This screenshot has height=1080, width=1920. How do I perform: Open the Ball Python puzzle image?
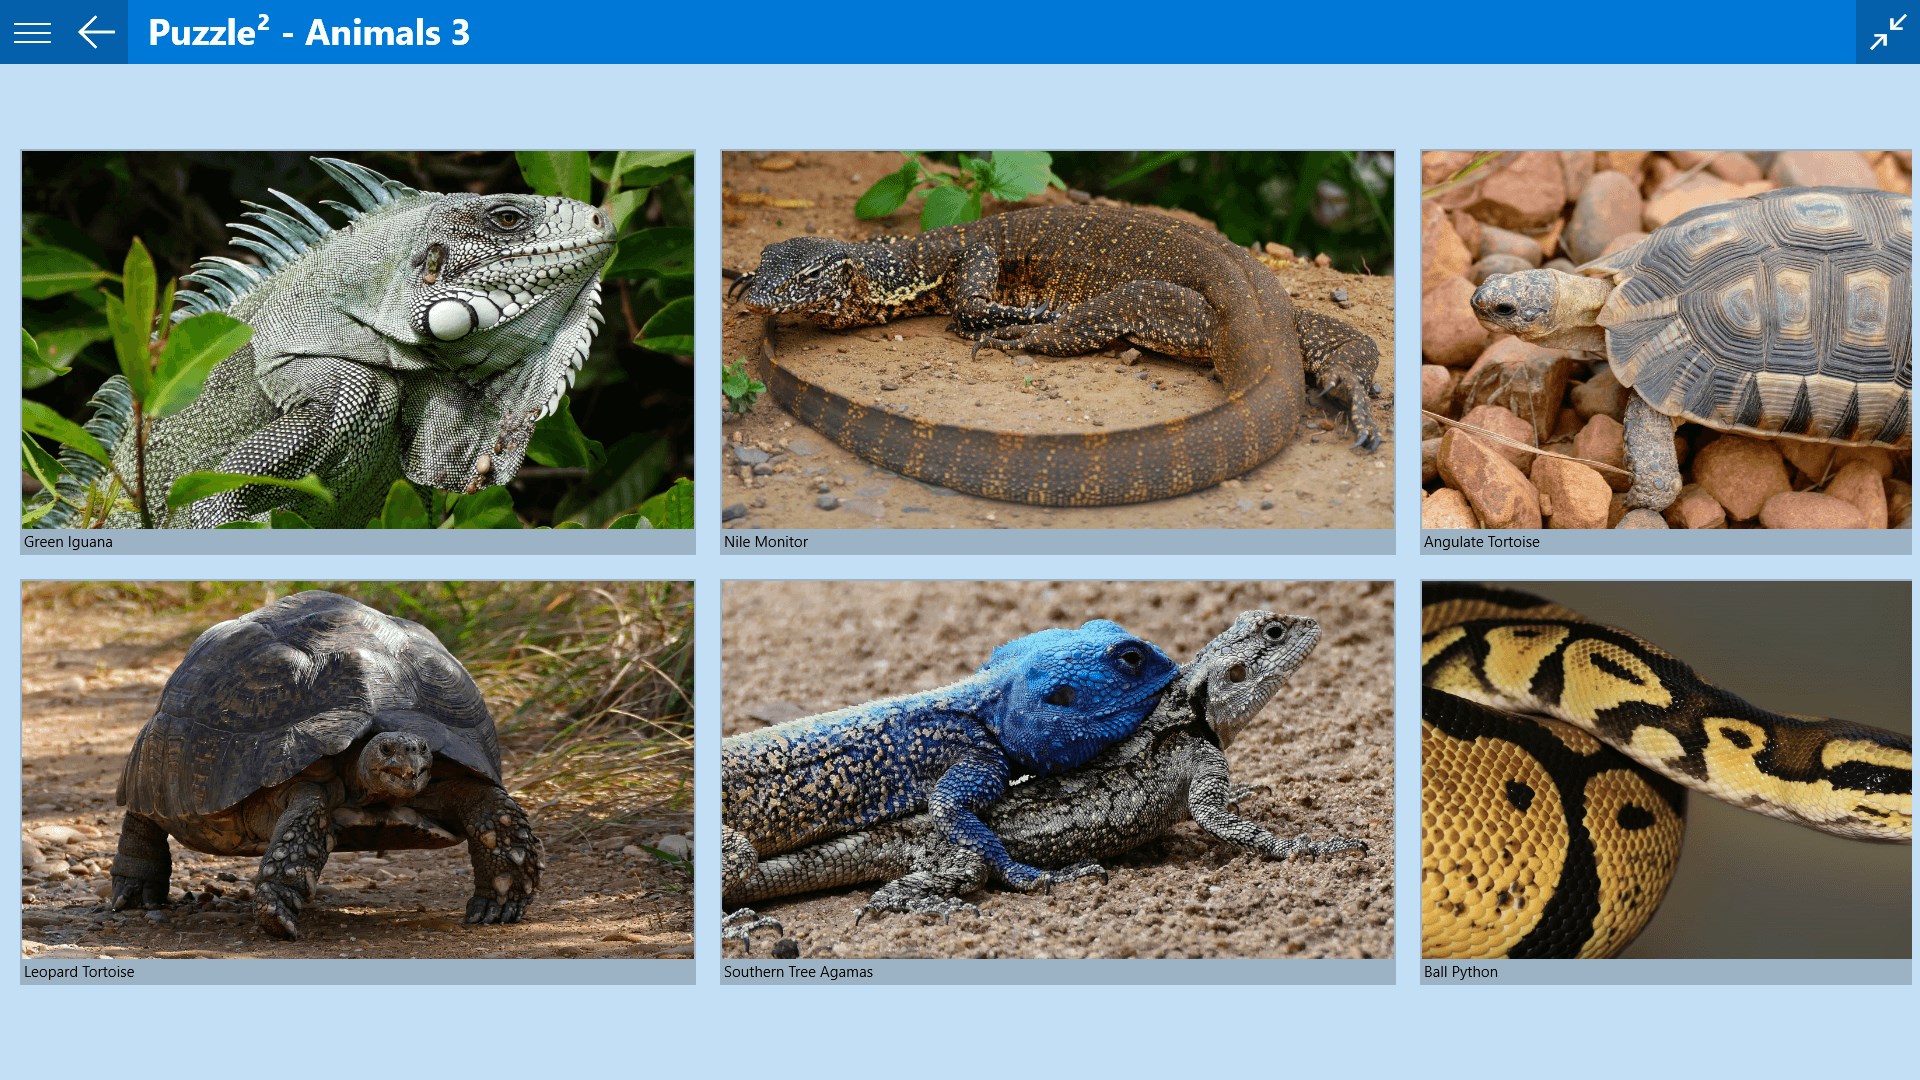[1667, 770]
